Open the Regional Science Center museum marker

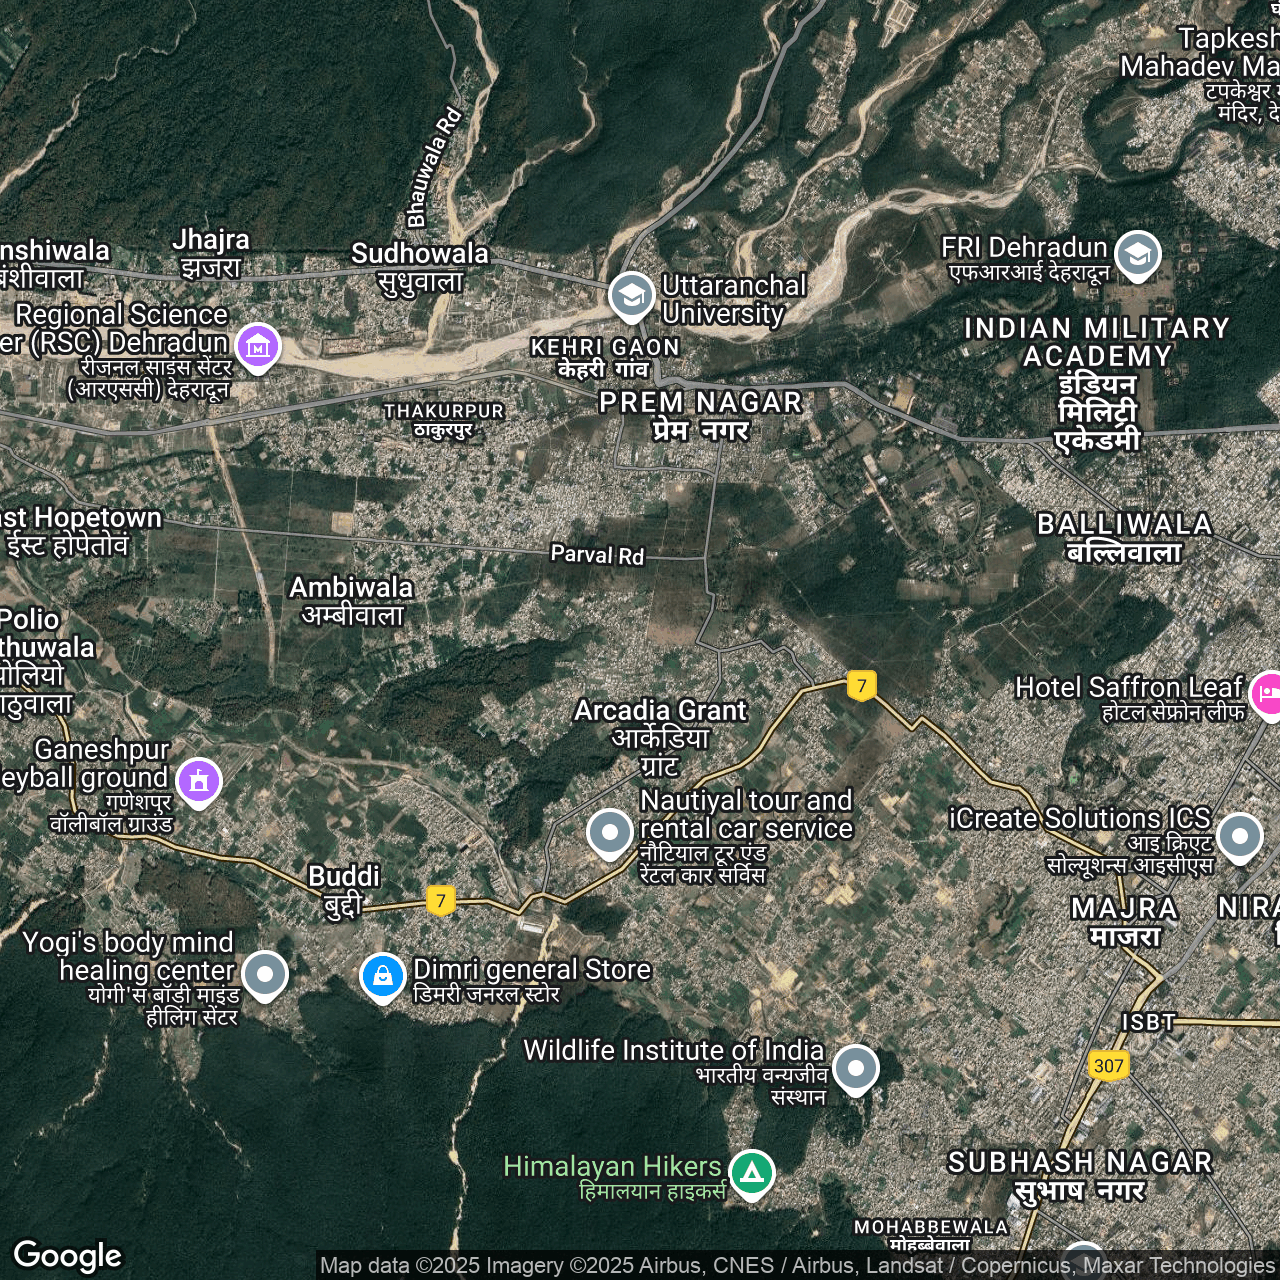pyautogui.click(x=258, y=346)
